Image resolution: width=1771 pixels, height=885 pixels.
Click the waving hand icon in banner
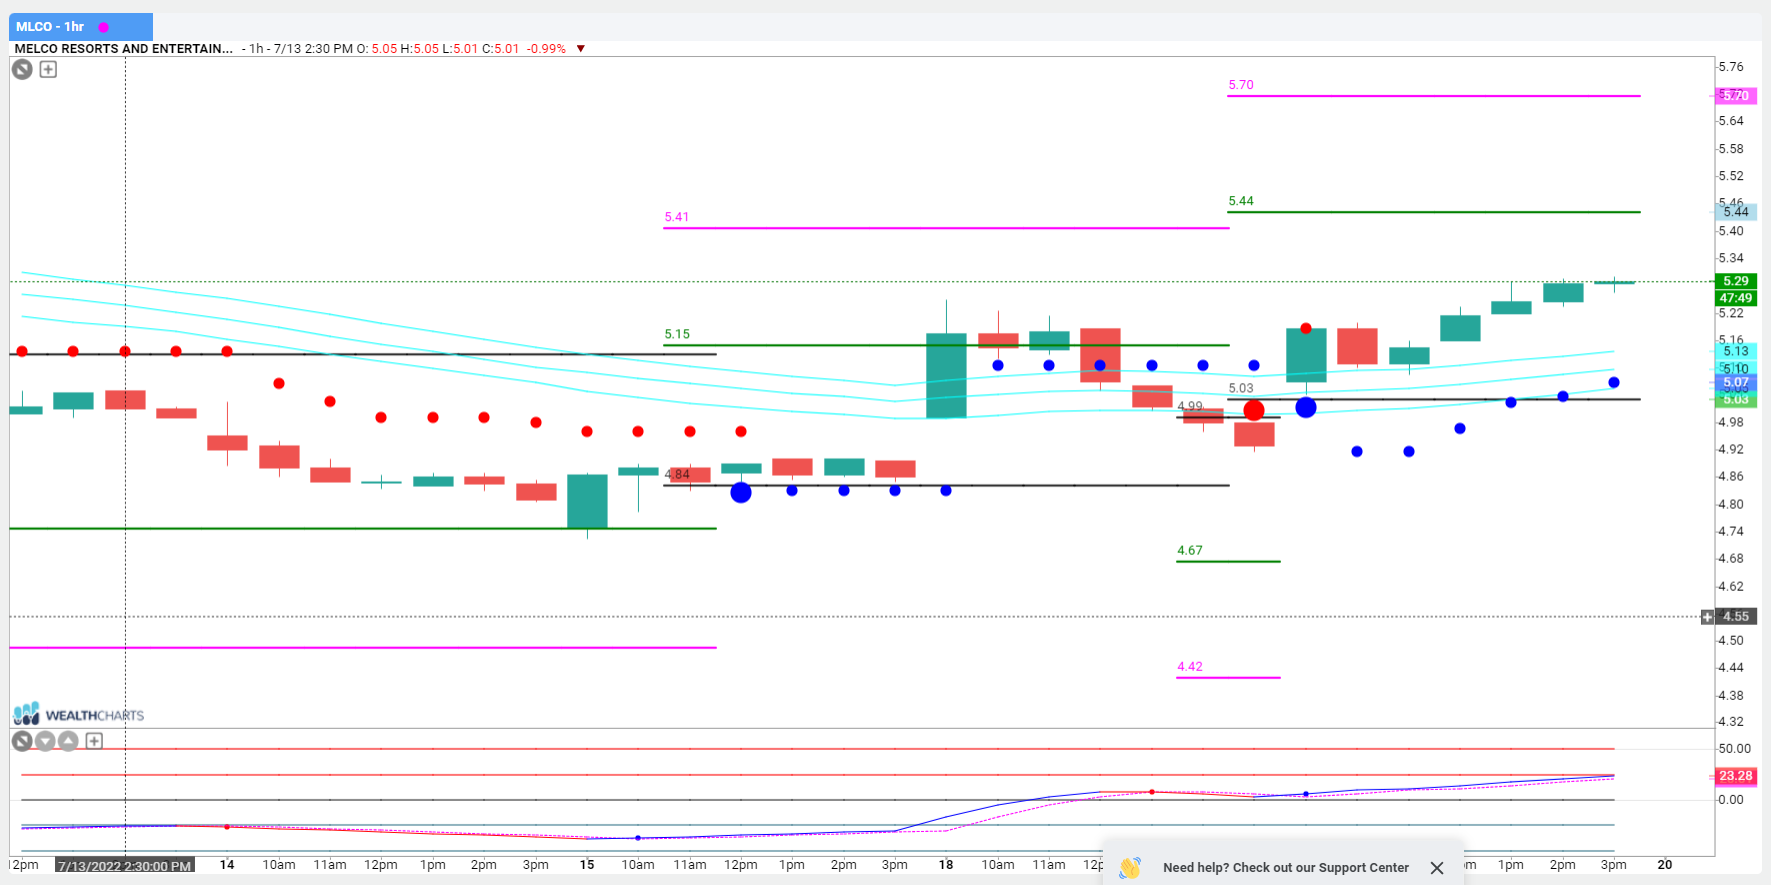click(x=1130, y=868)
